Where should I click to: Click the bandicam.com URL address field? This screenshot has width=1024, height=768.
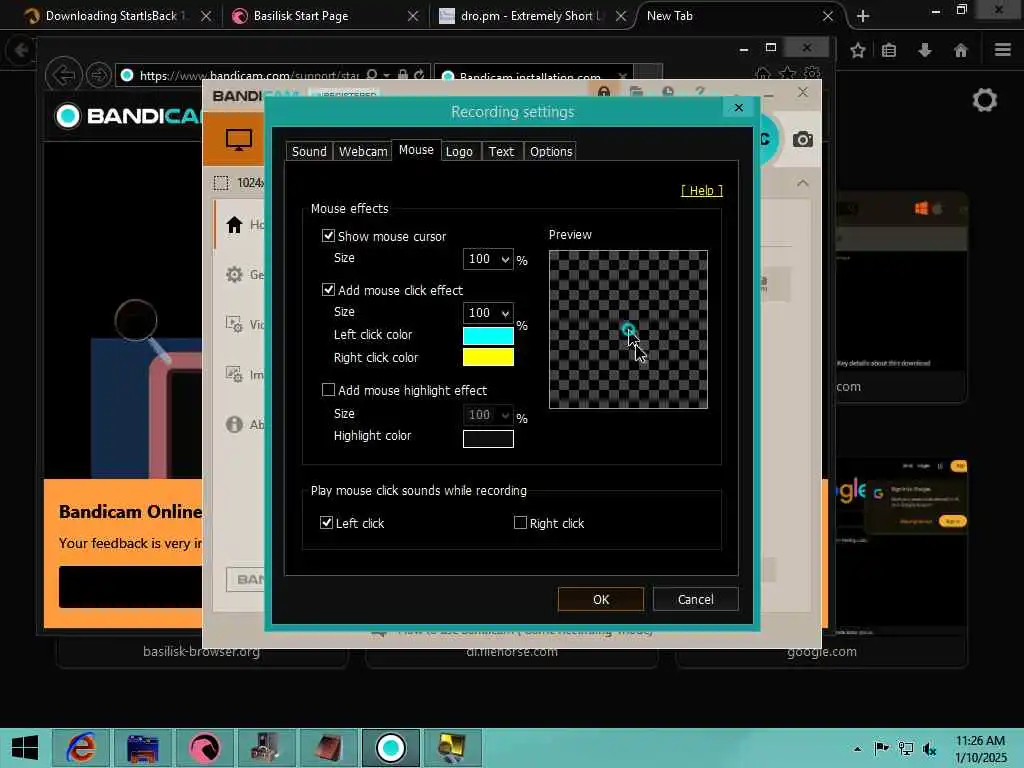pyautogui.click(x=248, y=76)
